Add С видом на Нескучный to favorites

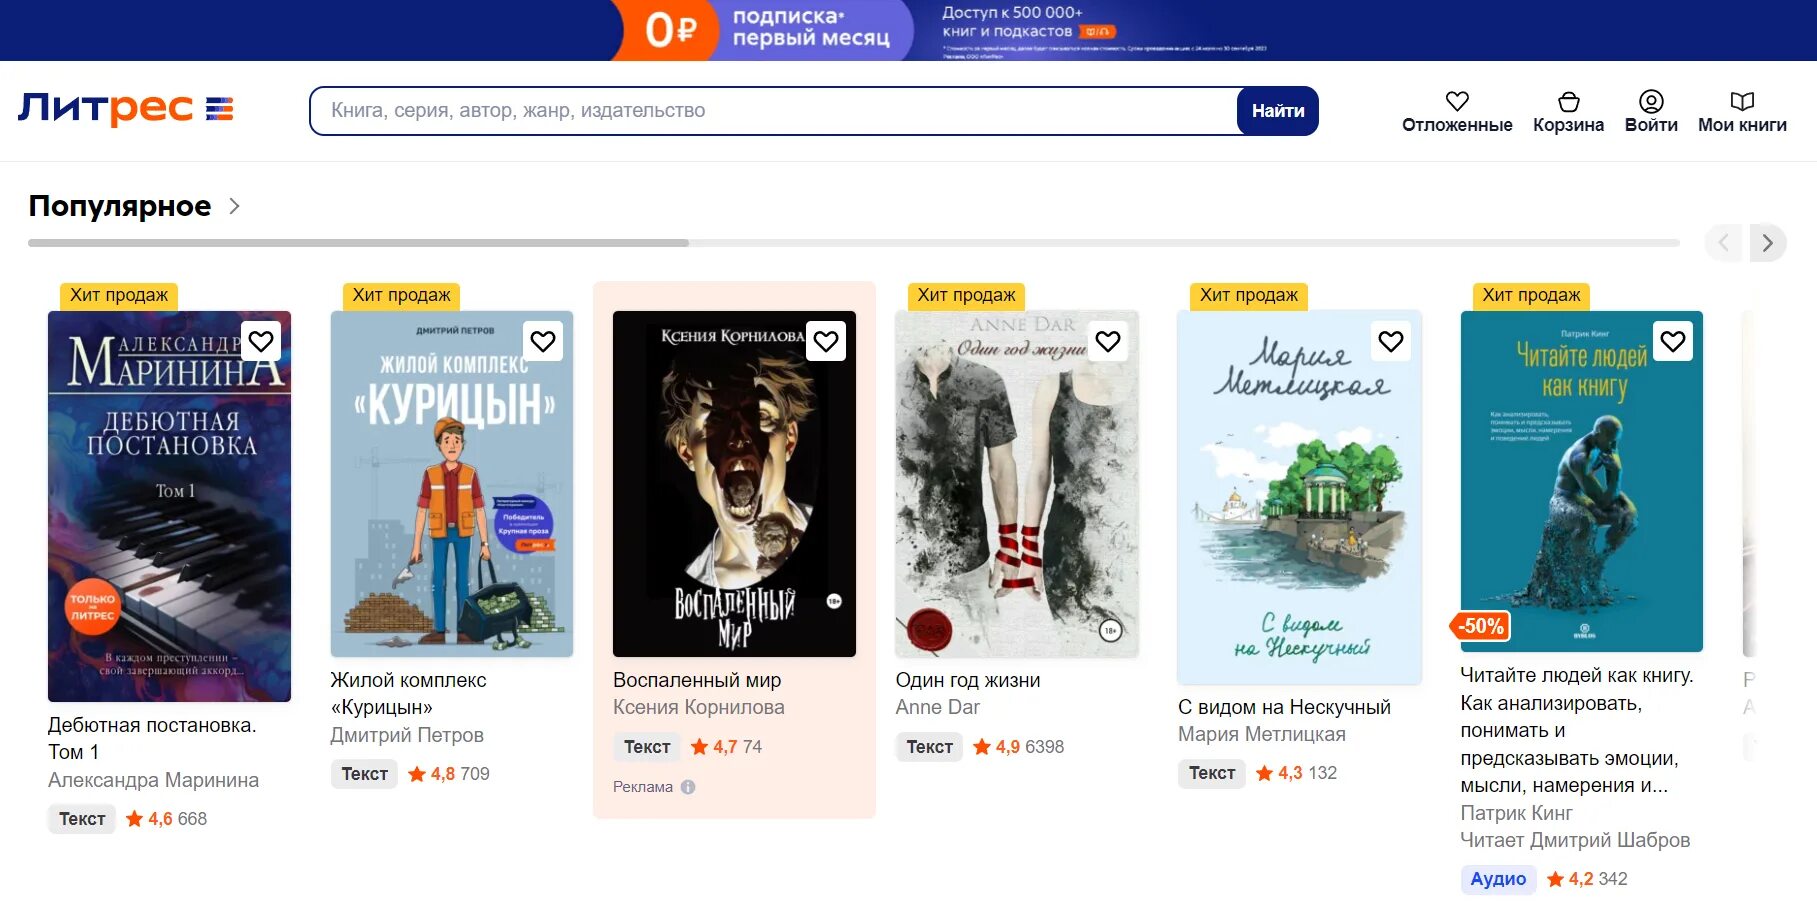coord(1391,341)
